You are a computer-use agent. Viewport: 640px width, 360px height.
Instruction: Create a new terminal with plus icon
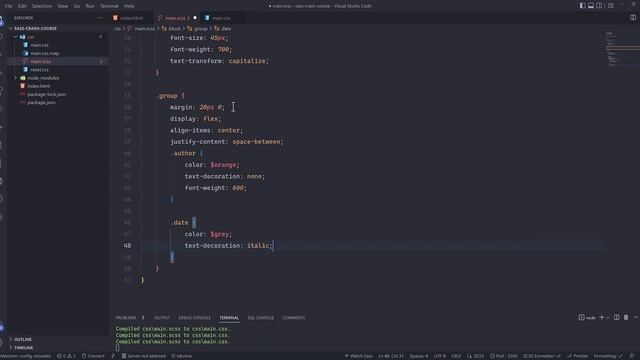(x=602, y=318)
